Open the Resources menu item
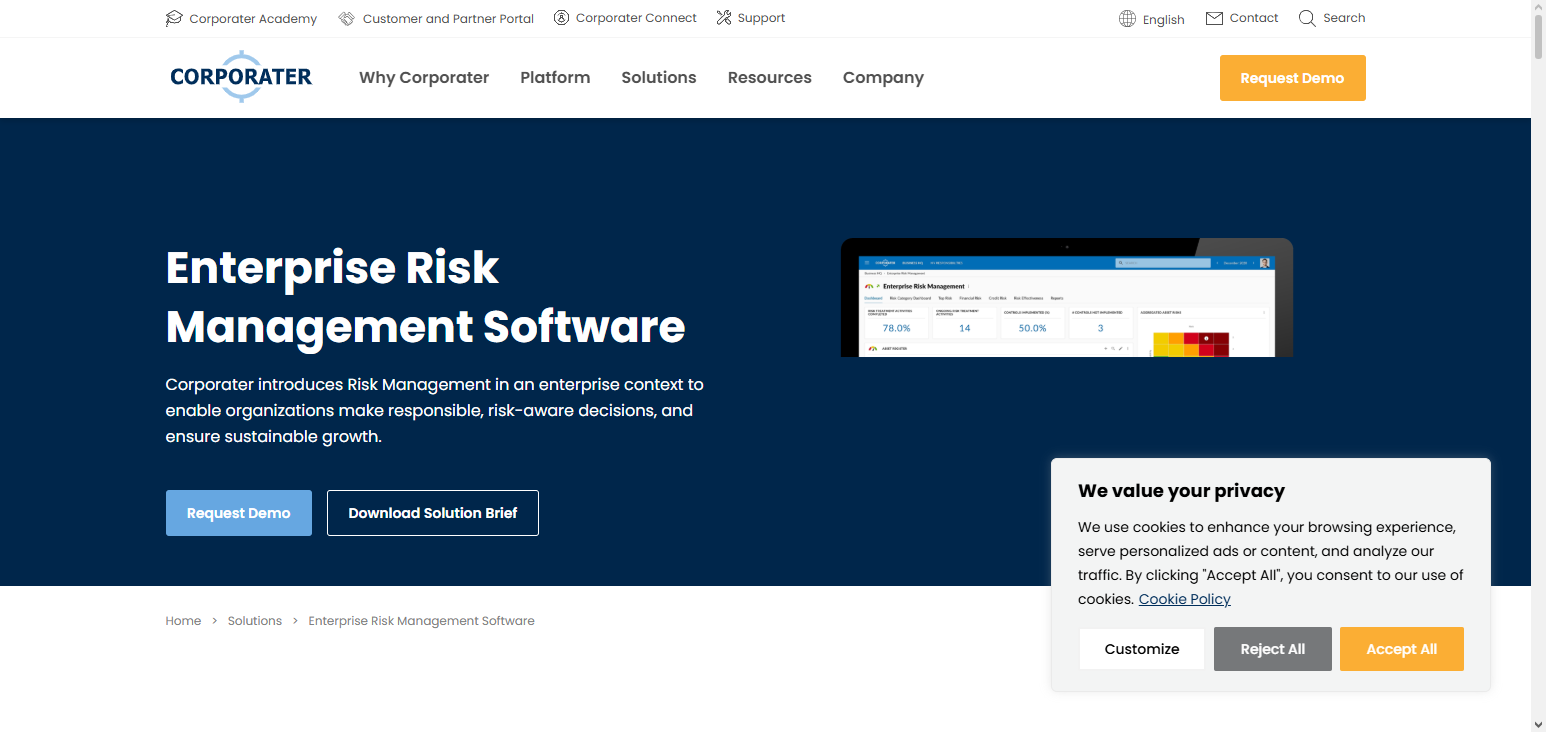This screenshot has width=1546, height=732. click(x=769, y=78)
